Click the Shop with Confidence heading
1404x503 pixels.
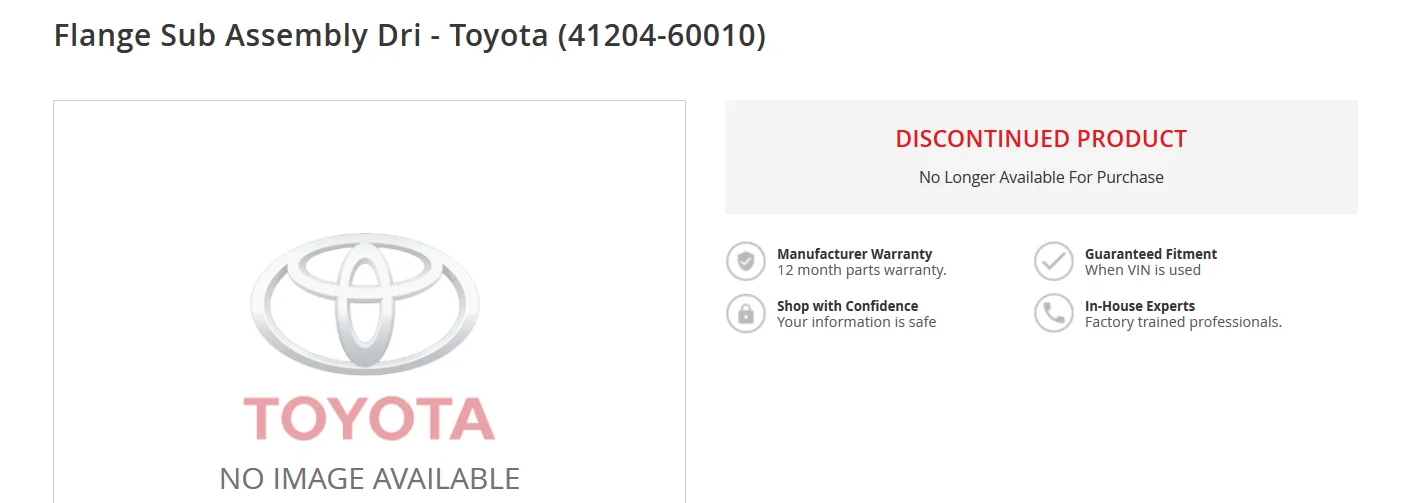coord(847,306)
